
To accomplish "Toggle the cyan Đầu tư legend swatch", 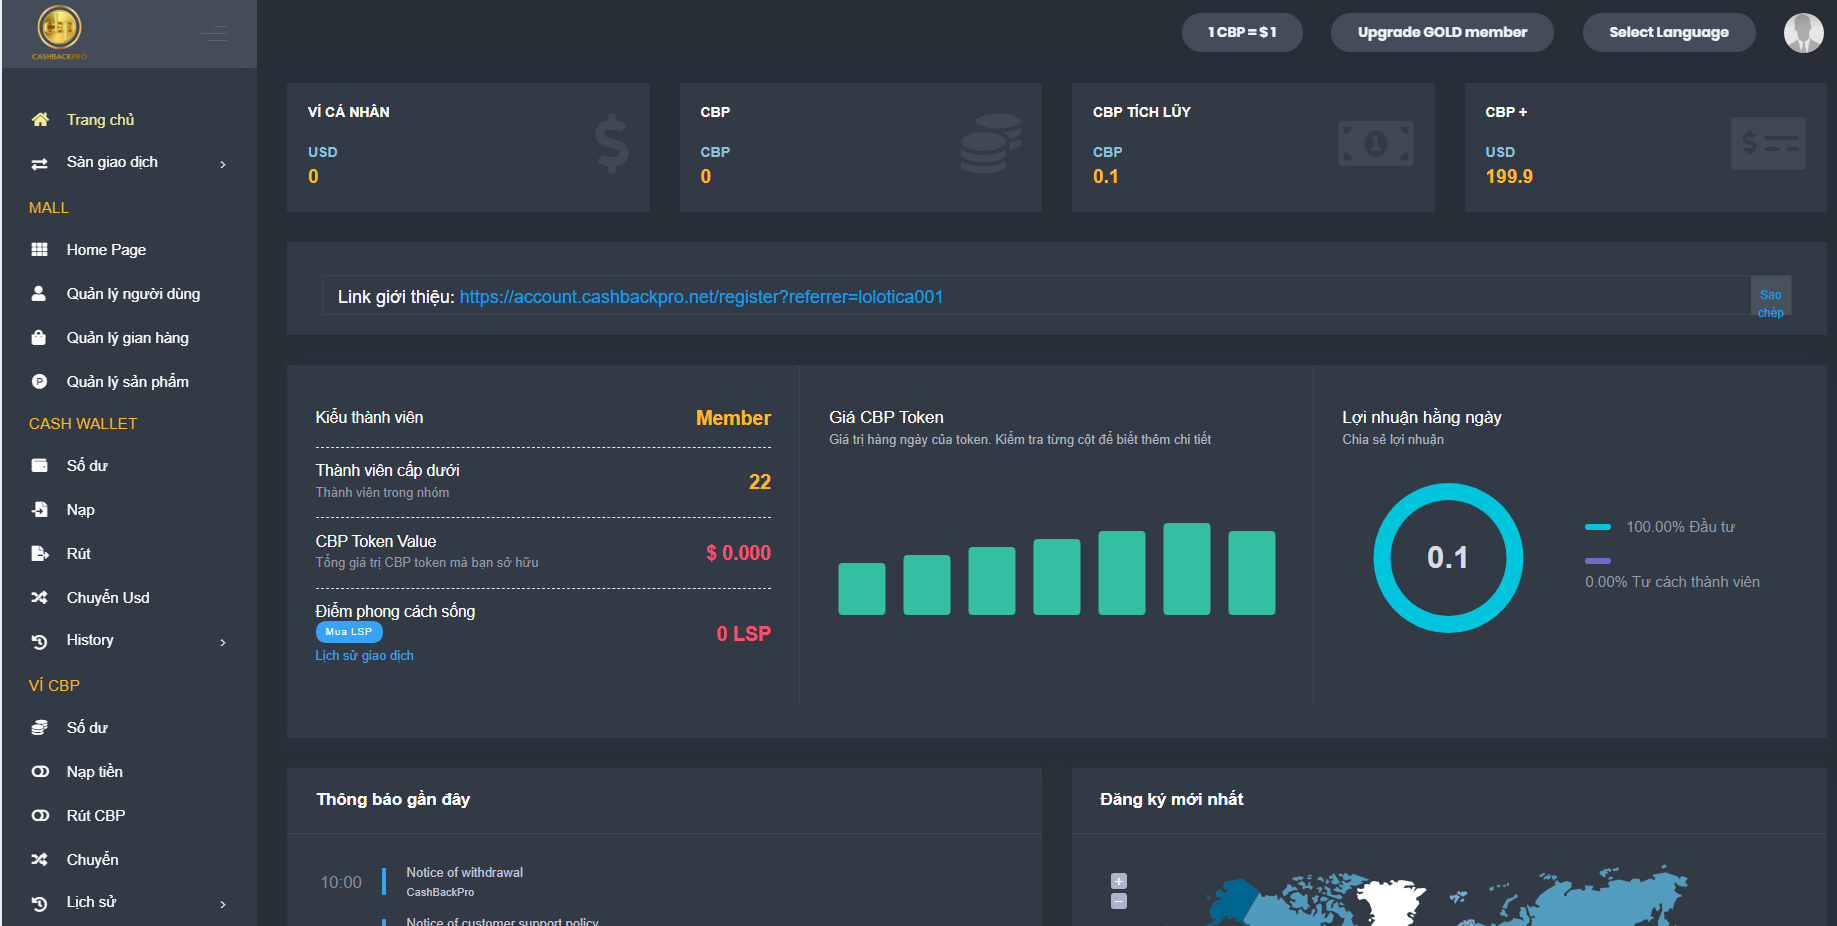I will click(1598, 527).
